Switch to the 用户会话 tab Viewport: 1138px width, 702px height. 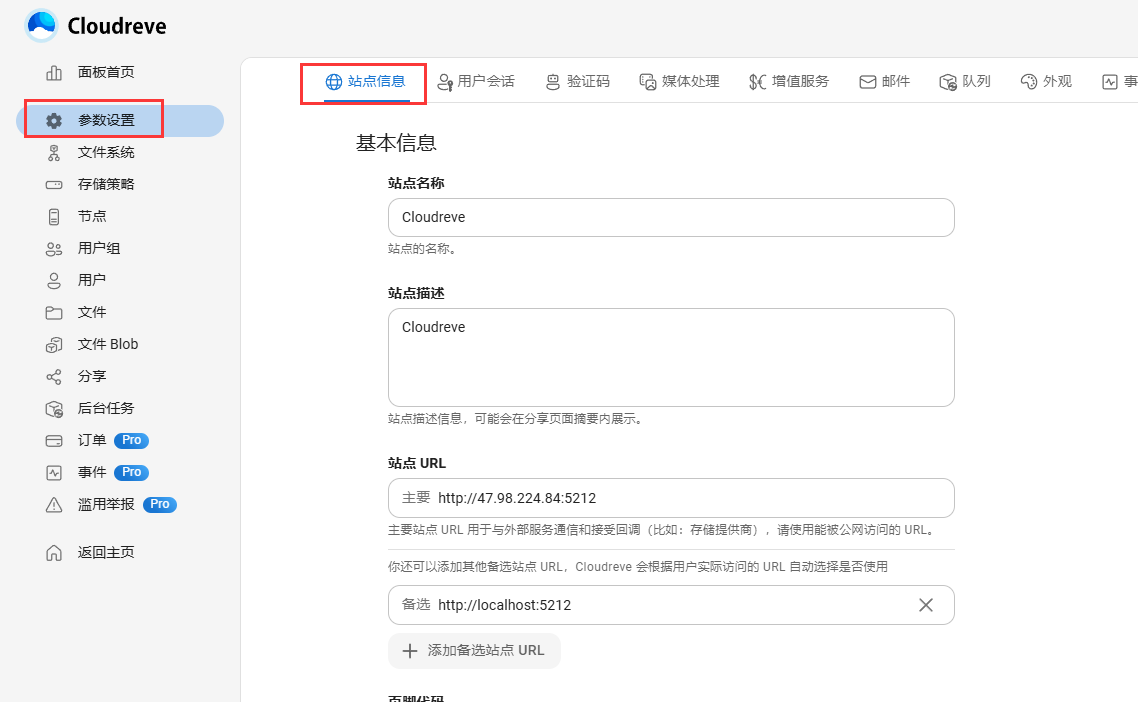pos(476,81)
